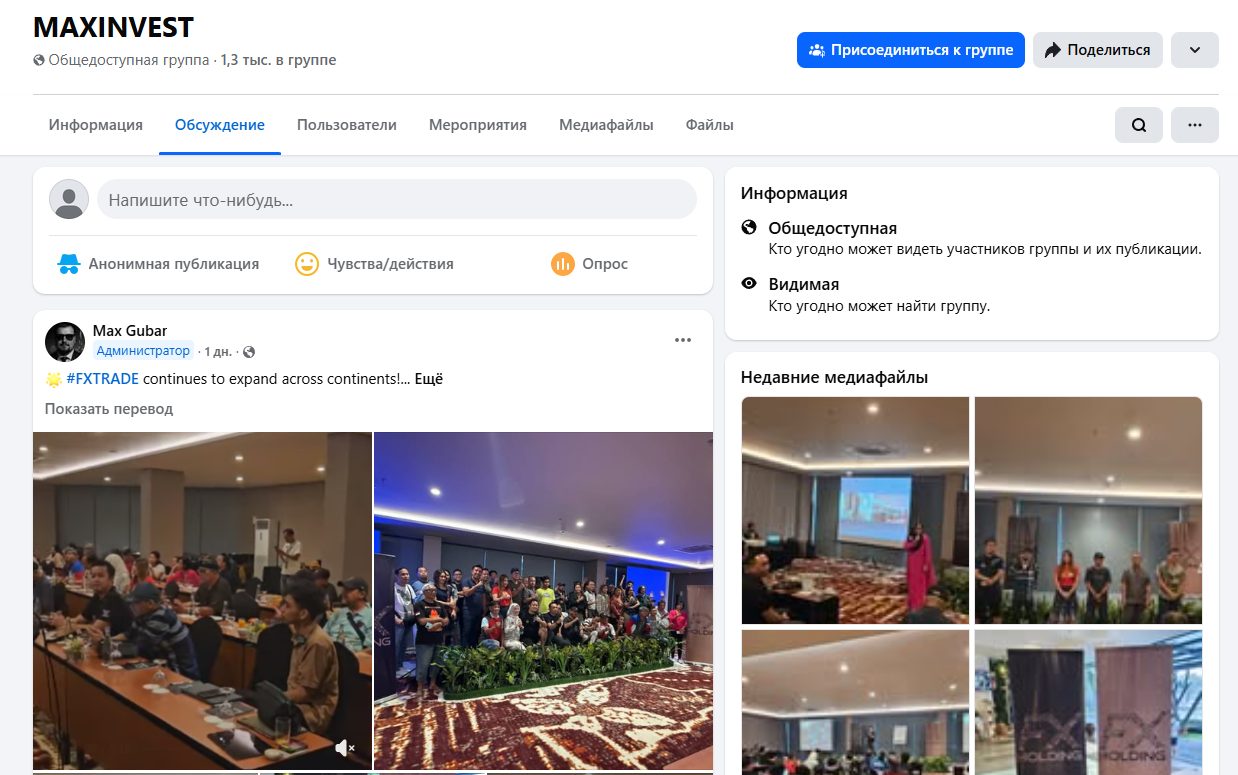The image size is (1238, 775).
Task: Expand post text via Ещё
Action: 428,379
